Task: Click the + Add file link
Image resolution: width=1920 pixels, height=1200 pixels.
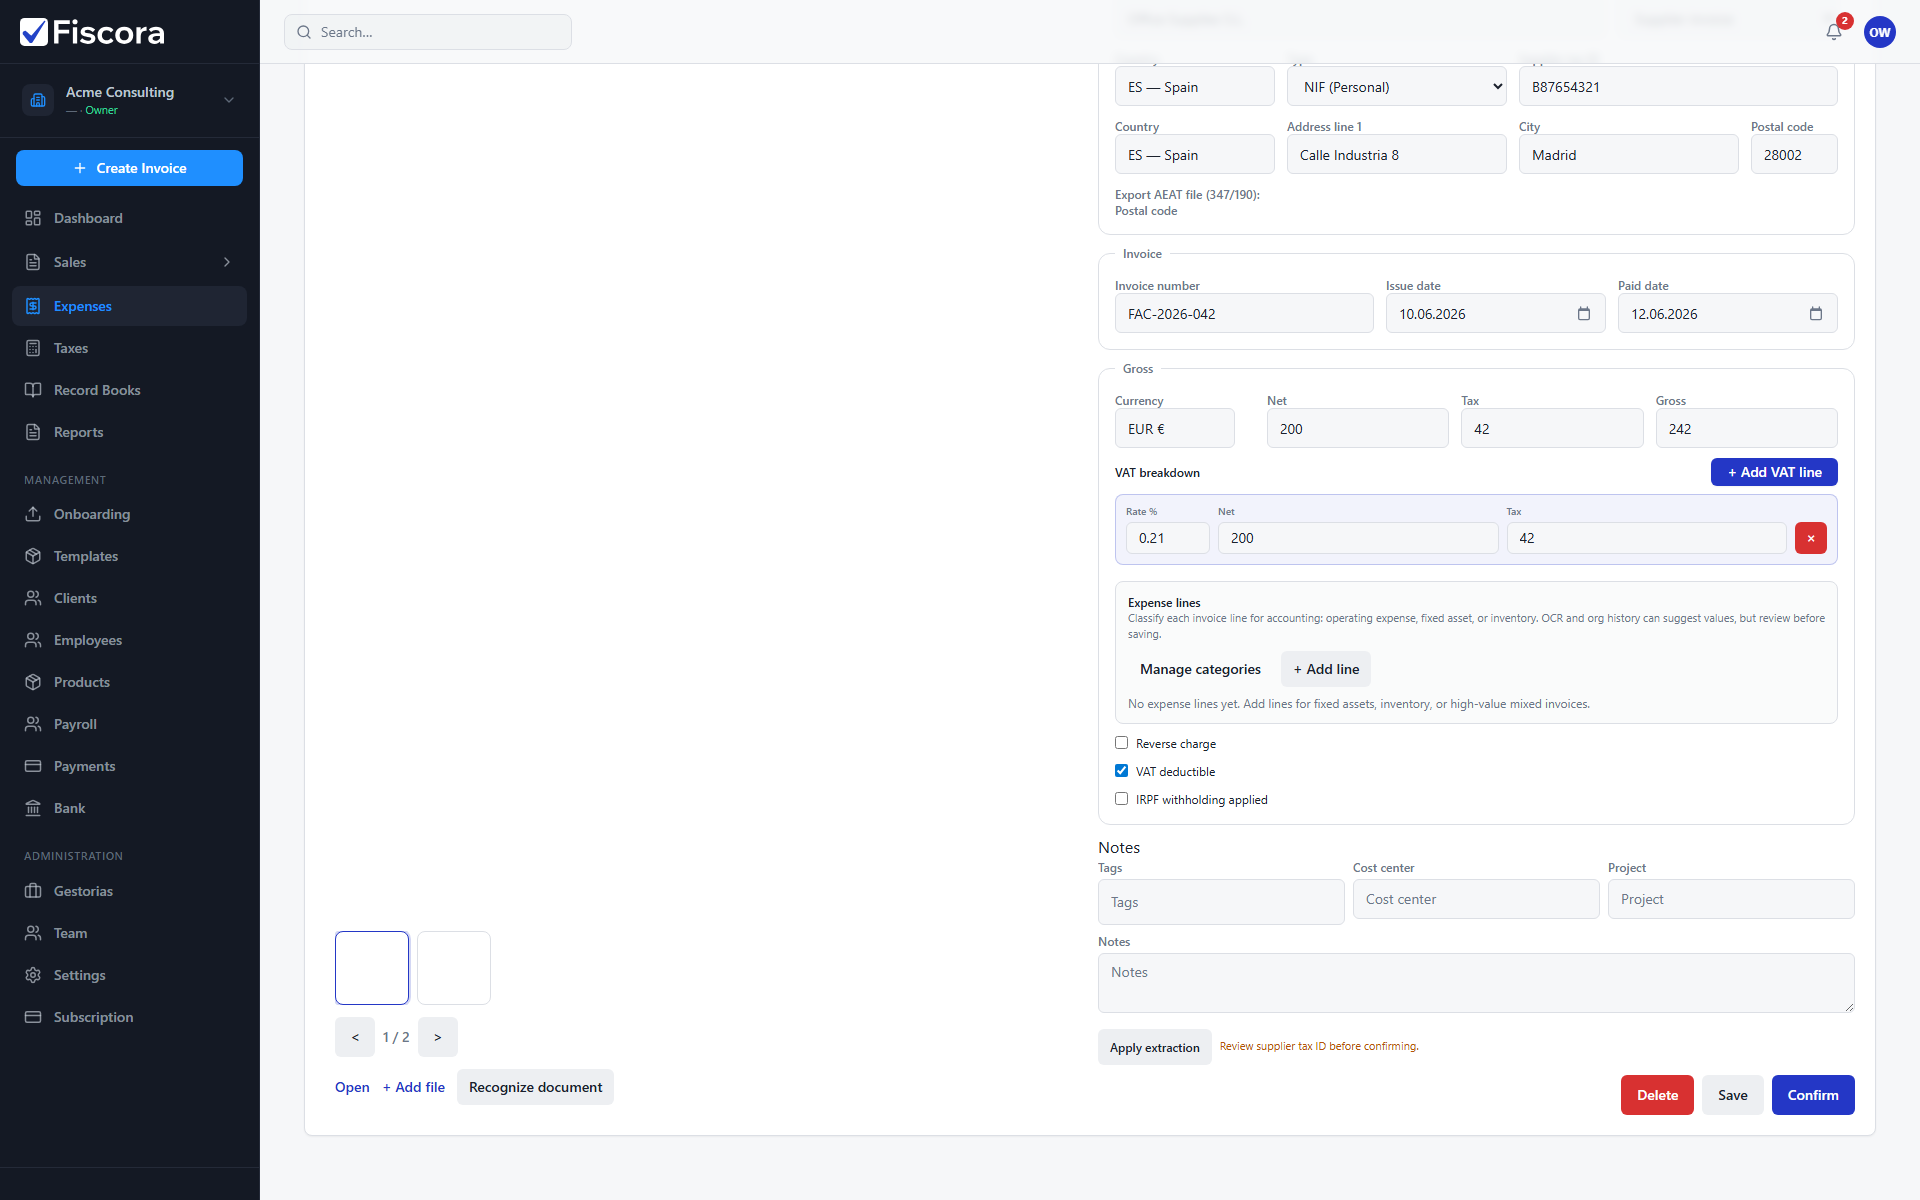Action: [x=414, y=1087]
